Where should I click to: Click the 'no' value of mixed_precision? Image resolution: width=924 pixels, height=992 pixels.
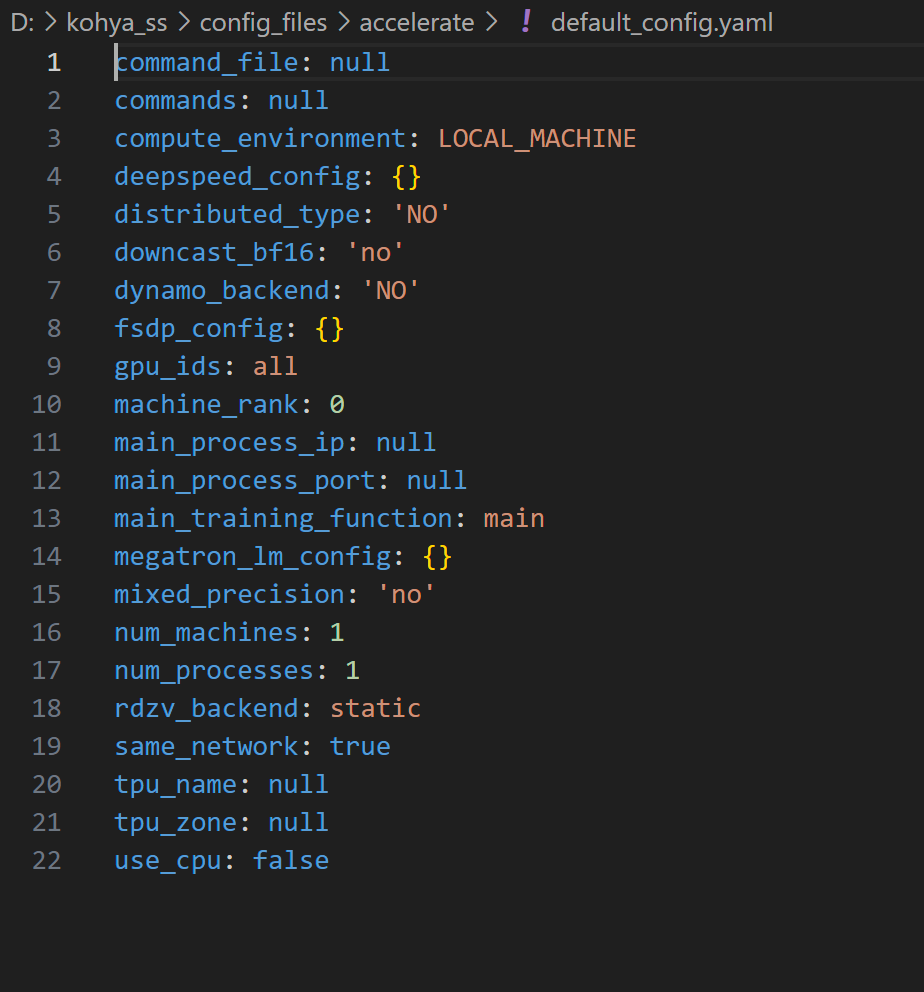pos(406,594)
